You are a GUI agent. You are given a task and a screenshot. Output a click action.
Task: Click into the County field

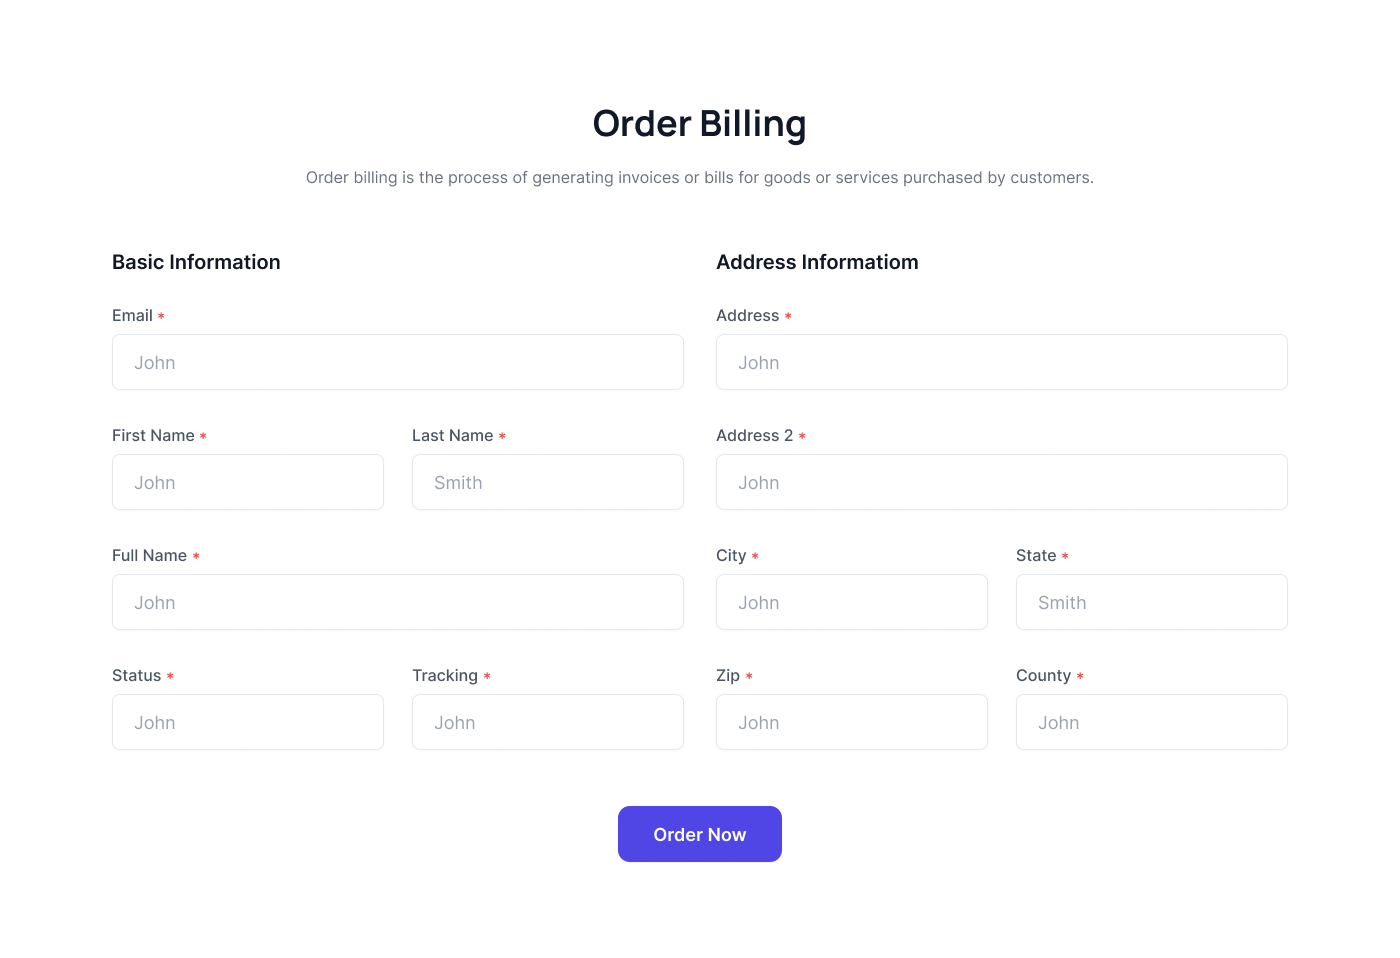[1151, 722]
